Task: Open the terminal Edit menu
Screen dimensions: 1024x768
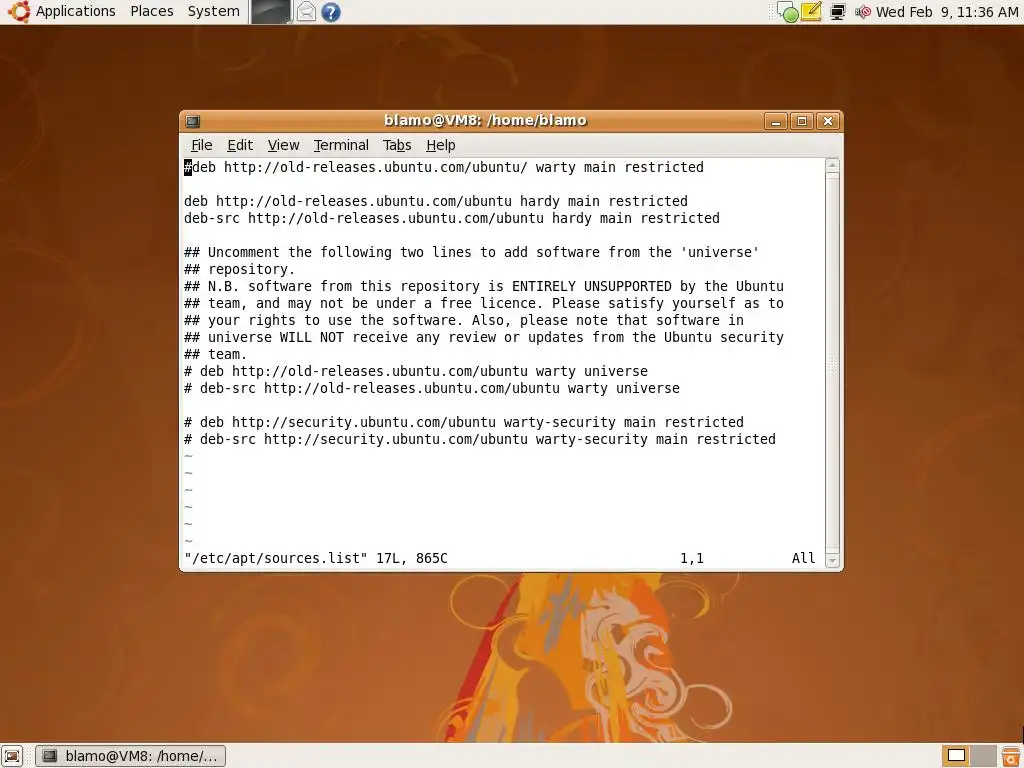Action: coord(240,145)
